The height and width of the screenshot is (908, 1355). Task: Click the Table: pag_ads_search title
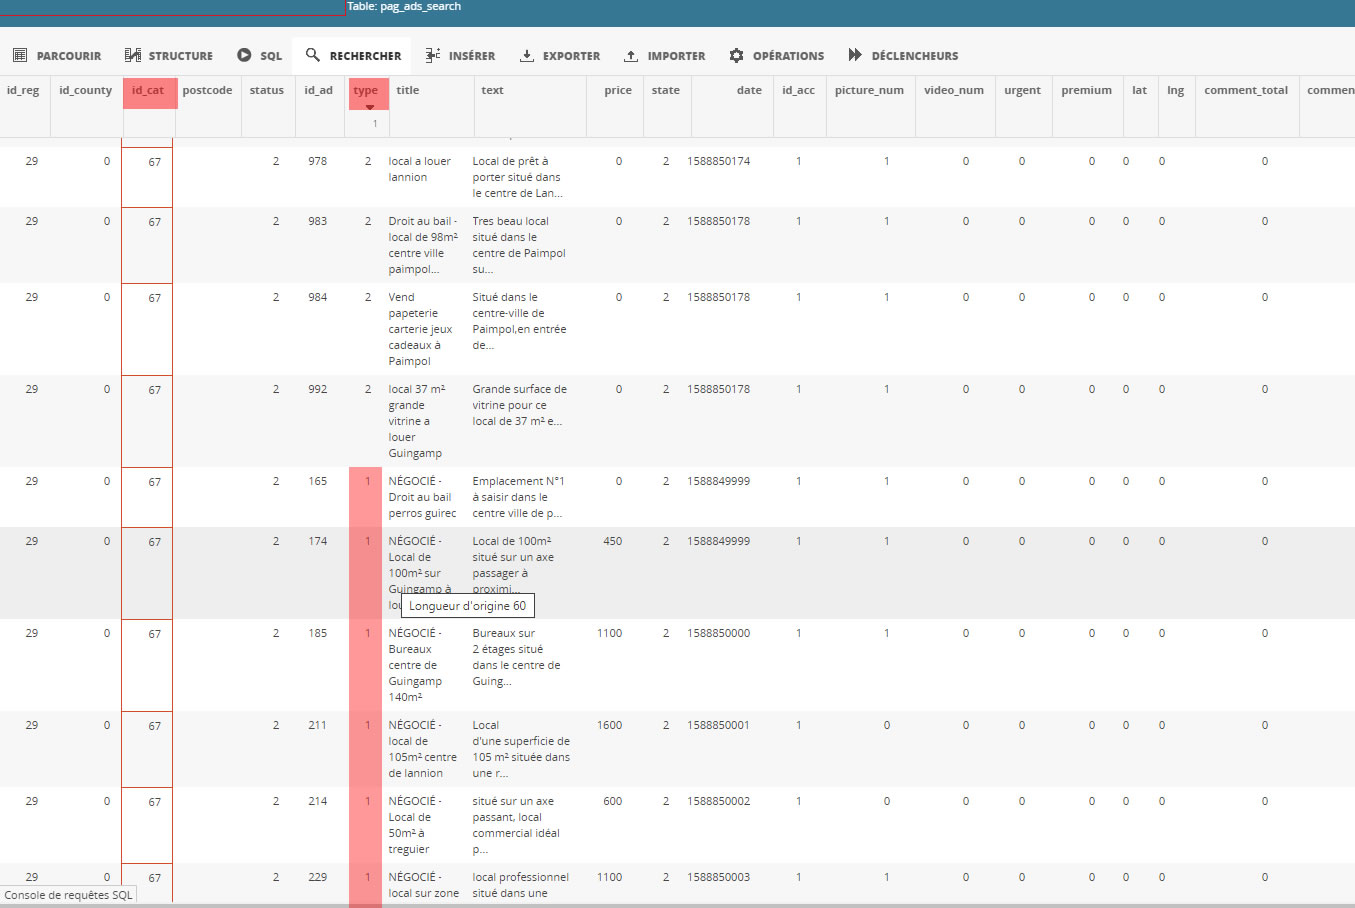click(x=404, y=6)
